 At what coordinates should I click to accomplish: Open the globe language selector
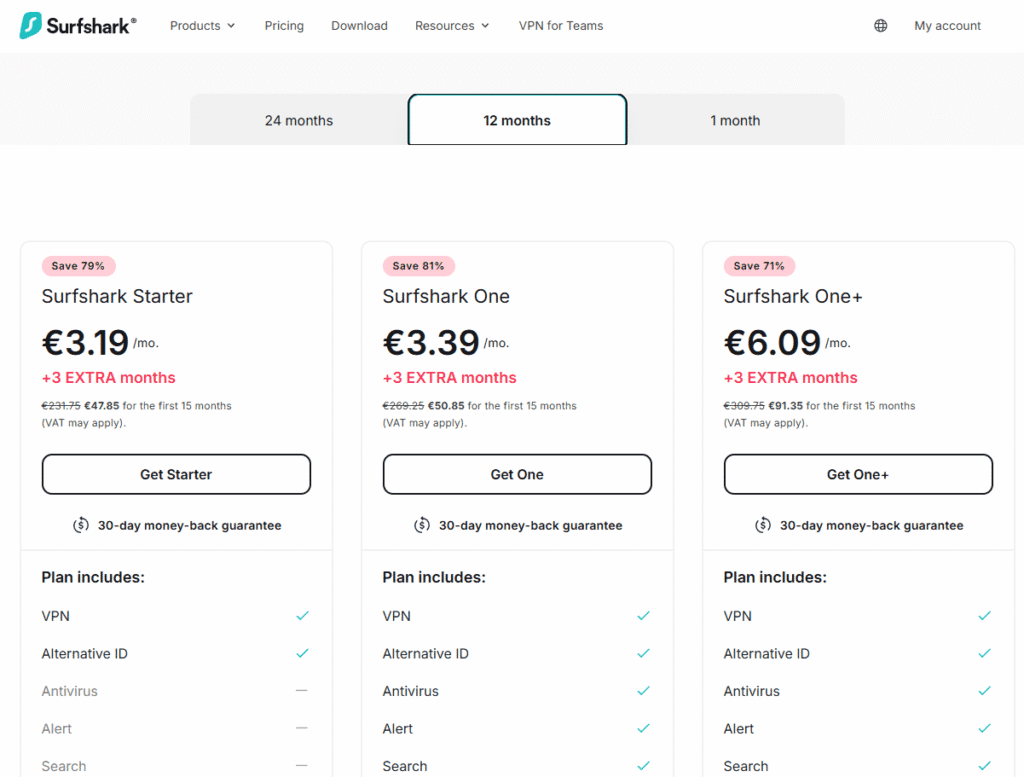(x=880, y=25)
